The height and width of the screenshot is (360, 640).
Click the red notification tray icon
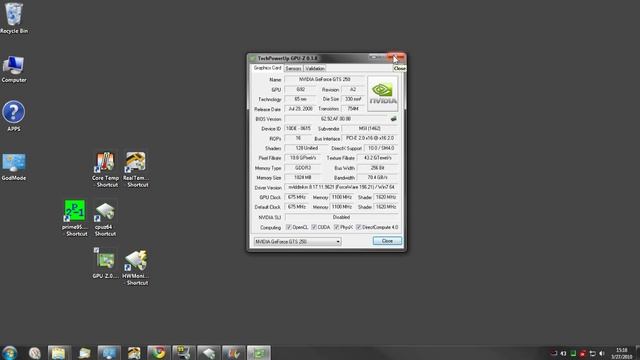click(583, 353)
